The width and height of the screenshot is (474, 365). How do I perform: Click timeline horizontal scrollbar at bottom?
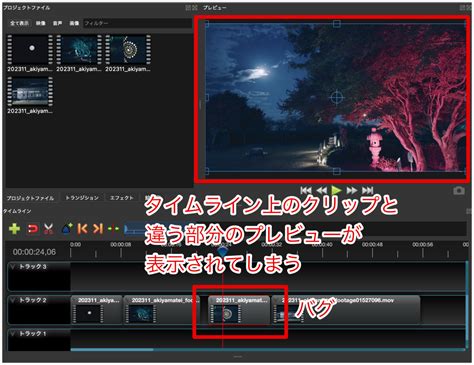click(x=112, y=350)
